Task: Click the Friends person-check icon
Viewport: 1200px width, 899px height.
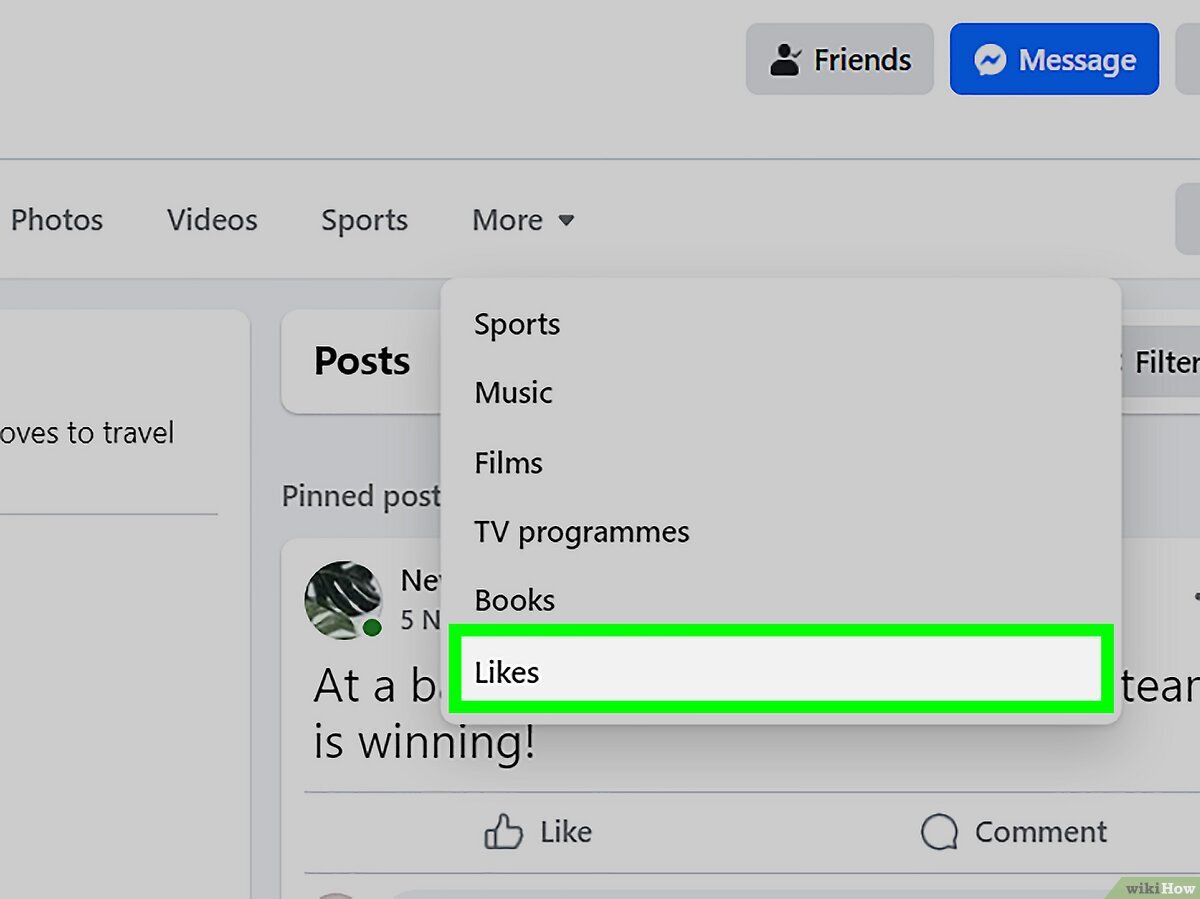Action: (x=785, y=61)
